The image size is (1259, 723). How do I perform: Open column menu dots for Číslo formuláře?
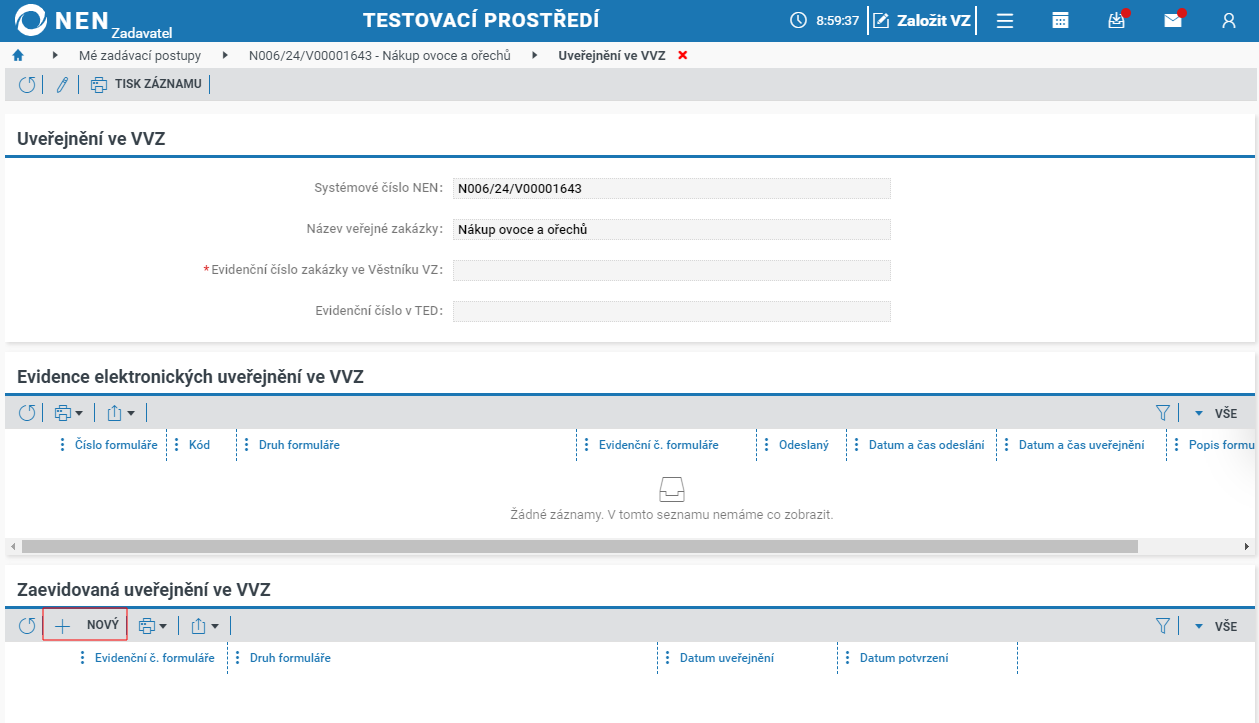[63, 445]
